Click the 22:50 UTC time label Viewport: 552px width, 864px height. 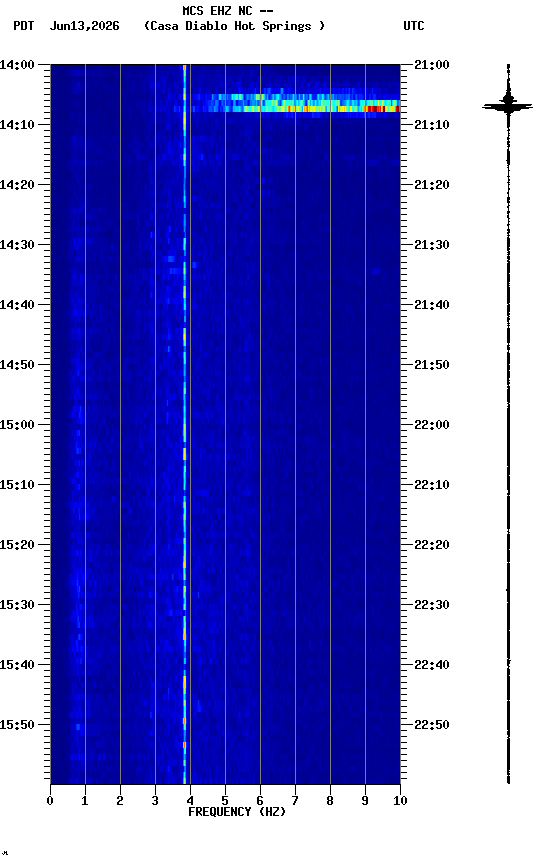pyautogui.click(x=432, y=725)
